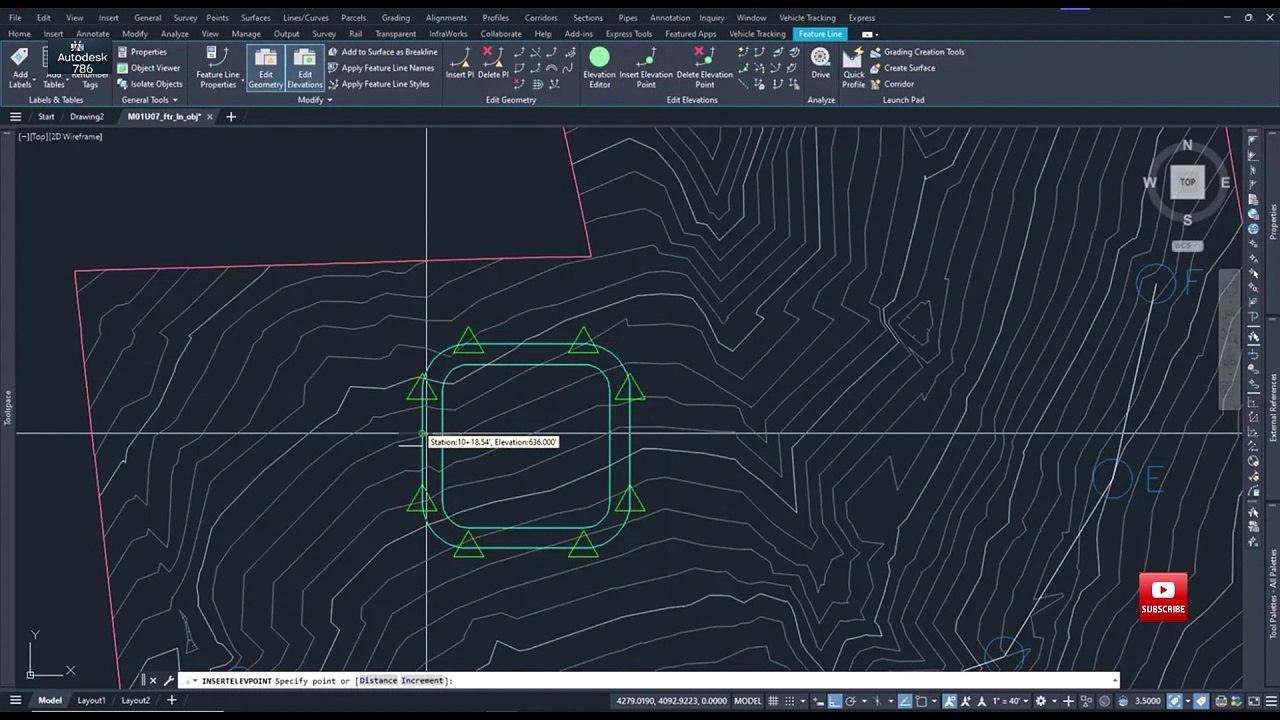
Task: Click Add to Surface as Breakline
Action: [x=382, y=52]
